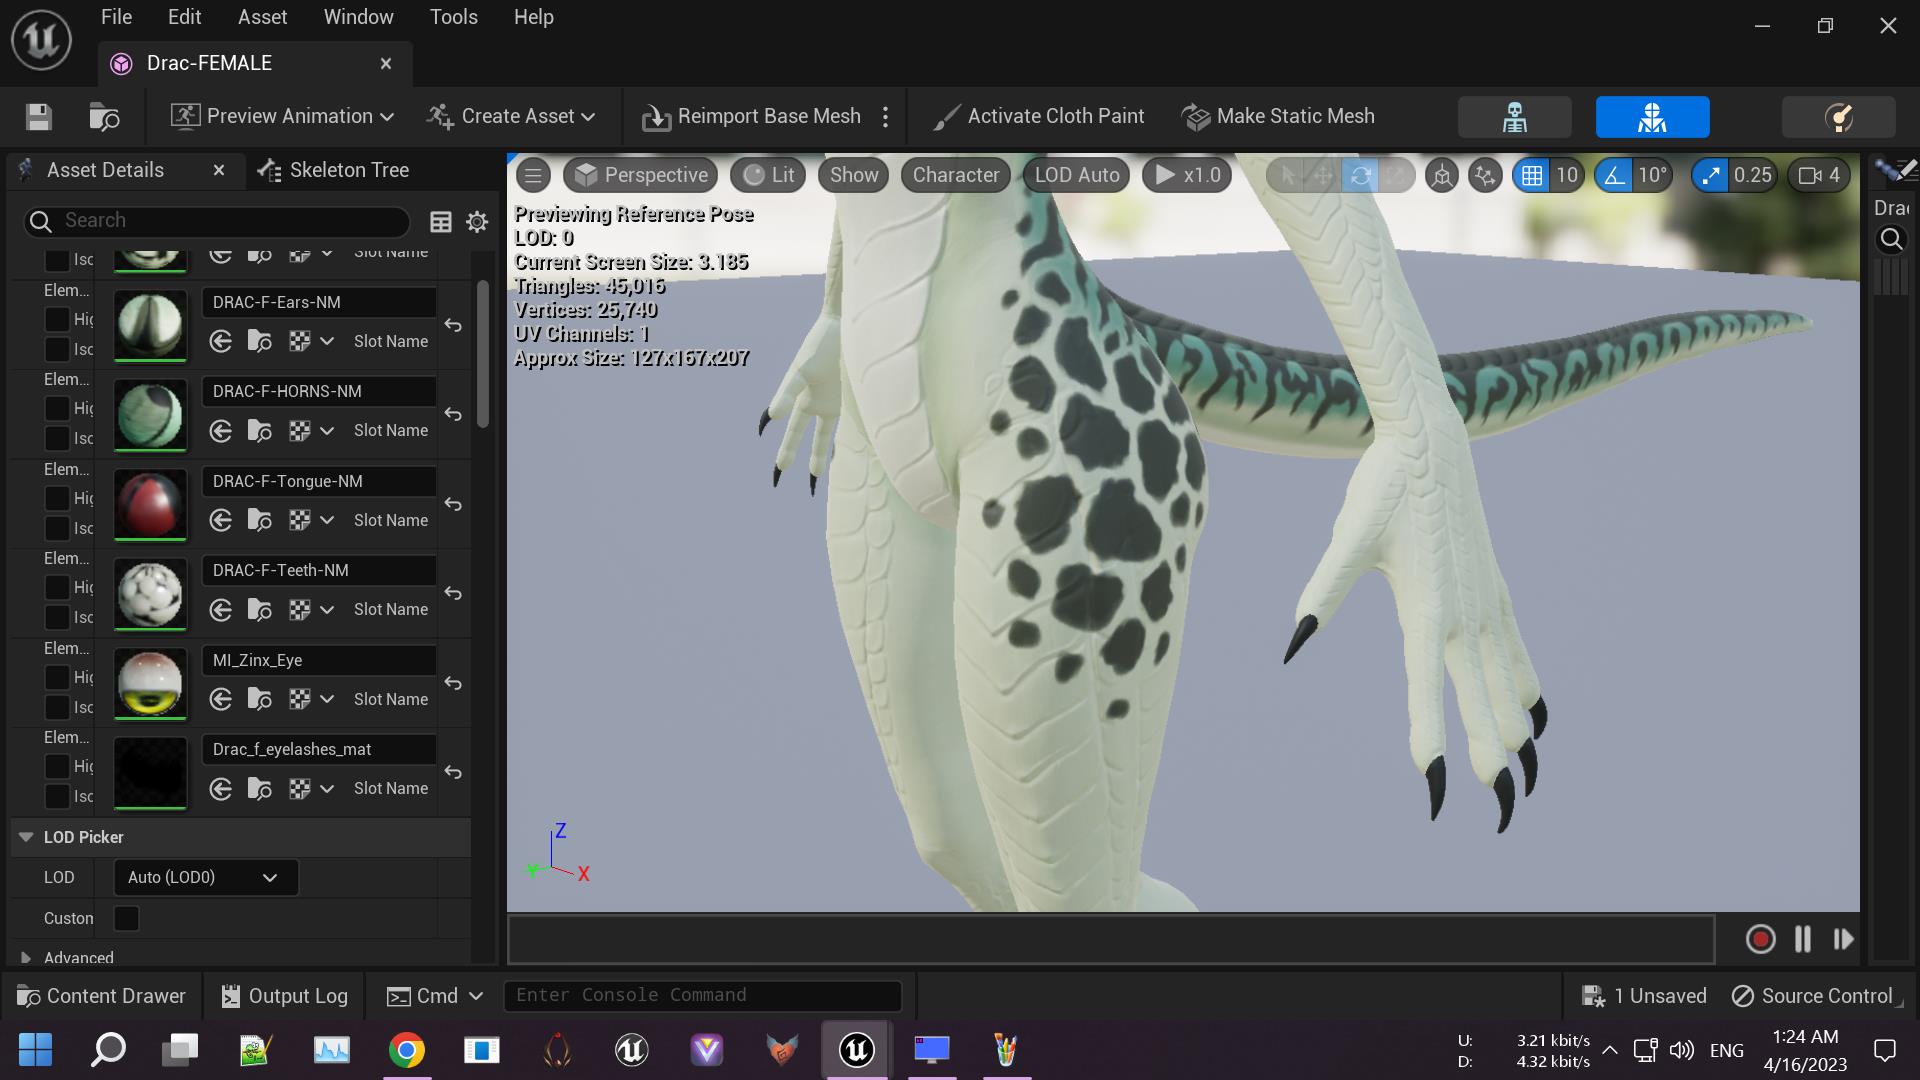Toggle rotation snapping angle icon
This screenshot has height=1080, width=1920.
click(x=1614, y=176)
